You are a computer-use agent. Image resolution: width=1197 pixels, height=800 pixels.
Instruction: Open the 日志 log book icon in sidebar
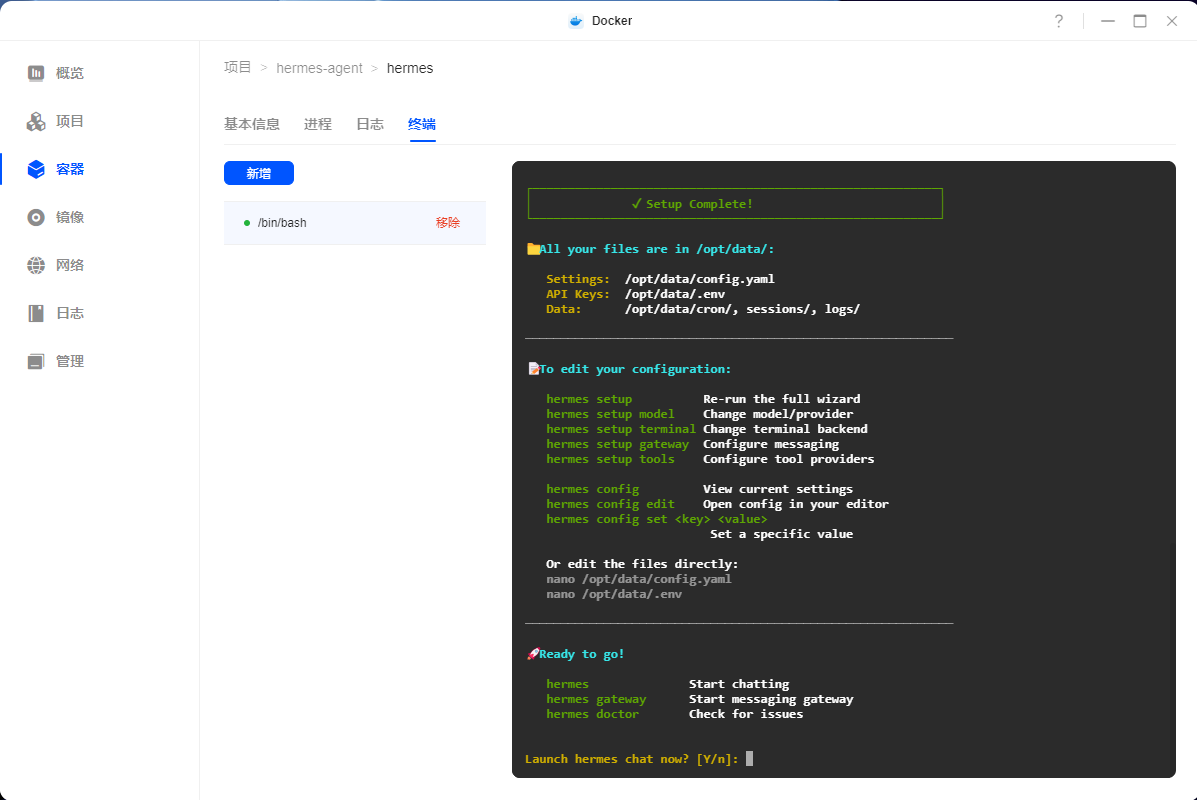36,314
